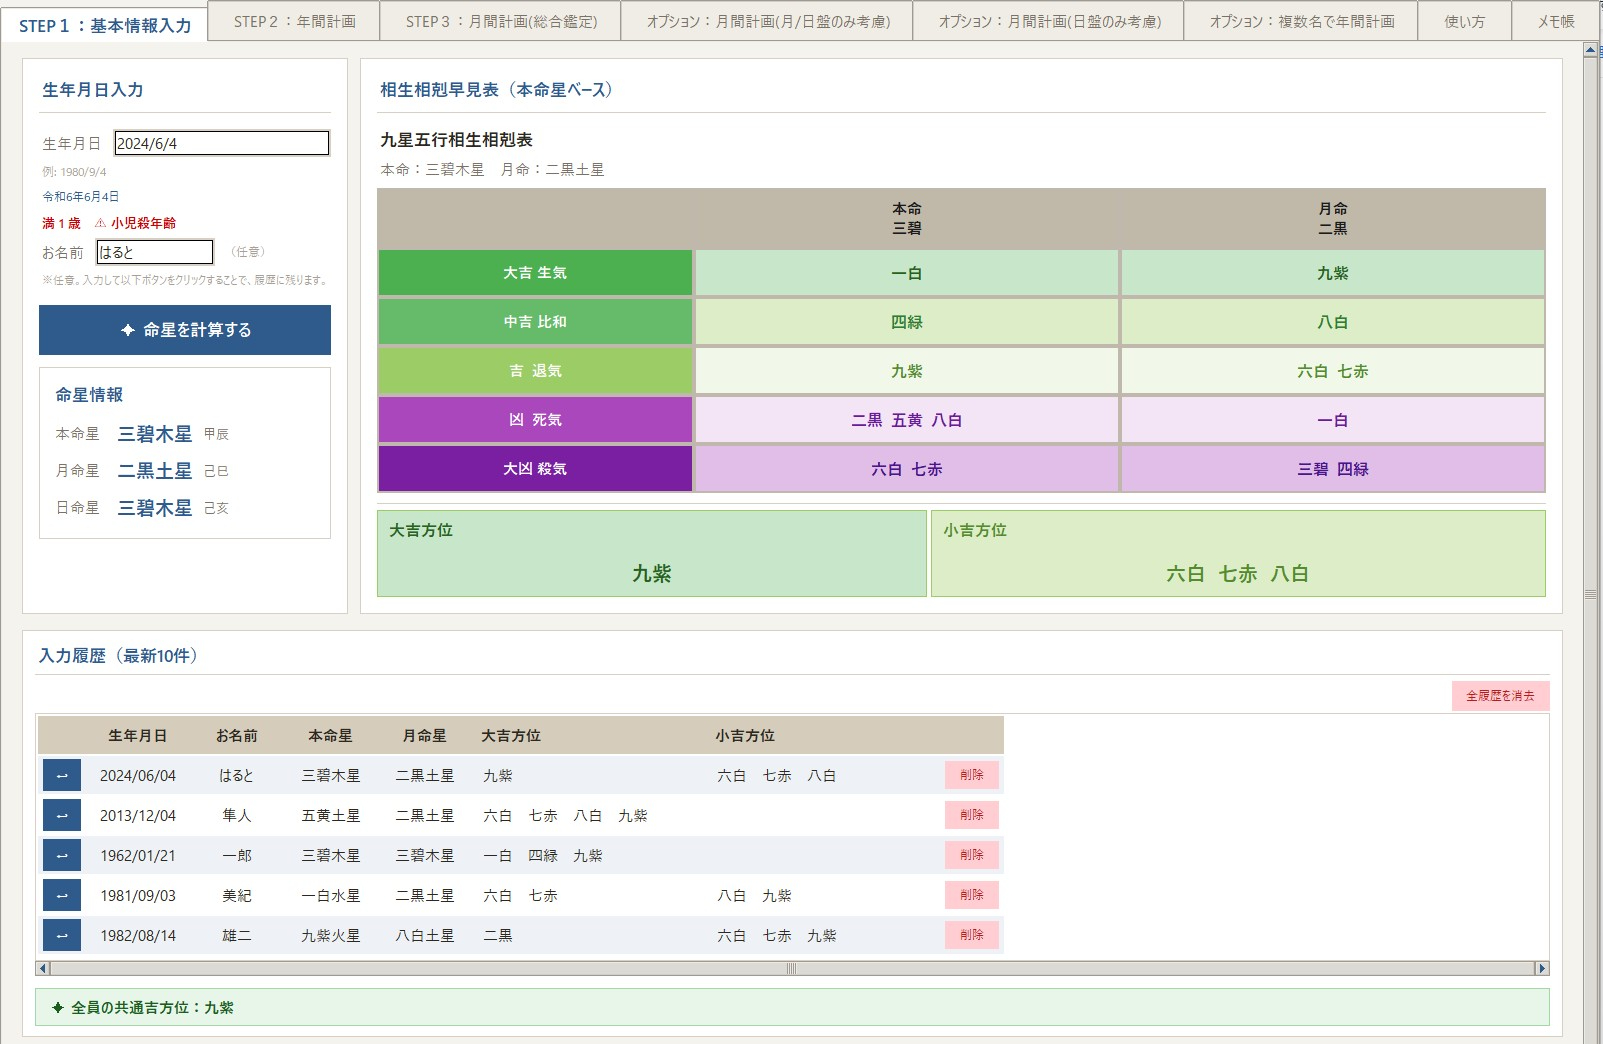This screenshot has width=1603, height=1044.
Task: Delete the 隼人 history entry
Action: click(972, 815)
